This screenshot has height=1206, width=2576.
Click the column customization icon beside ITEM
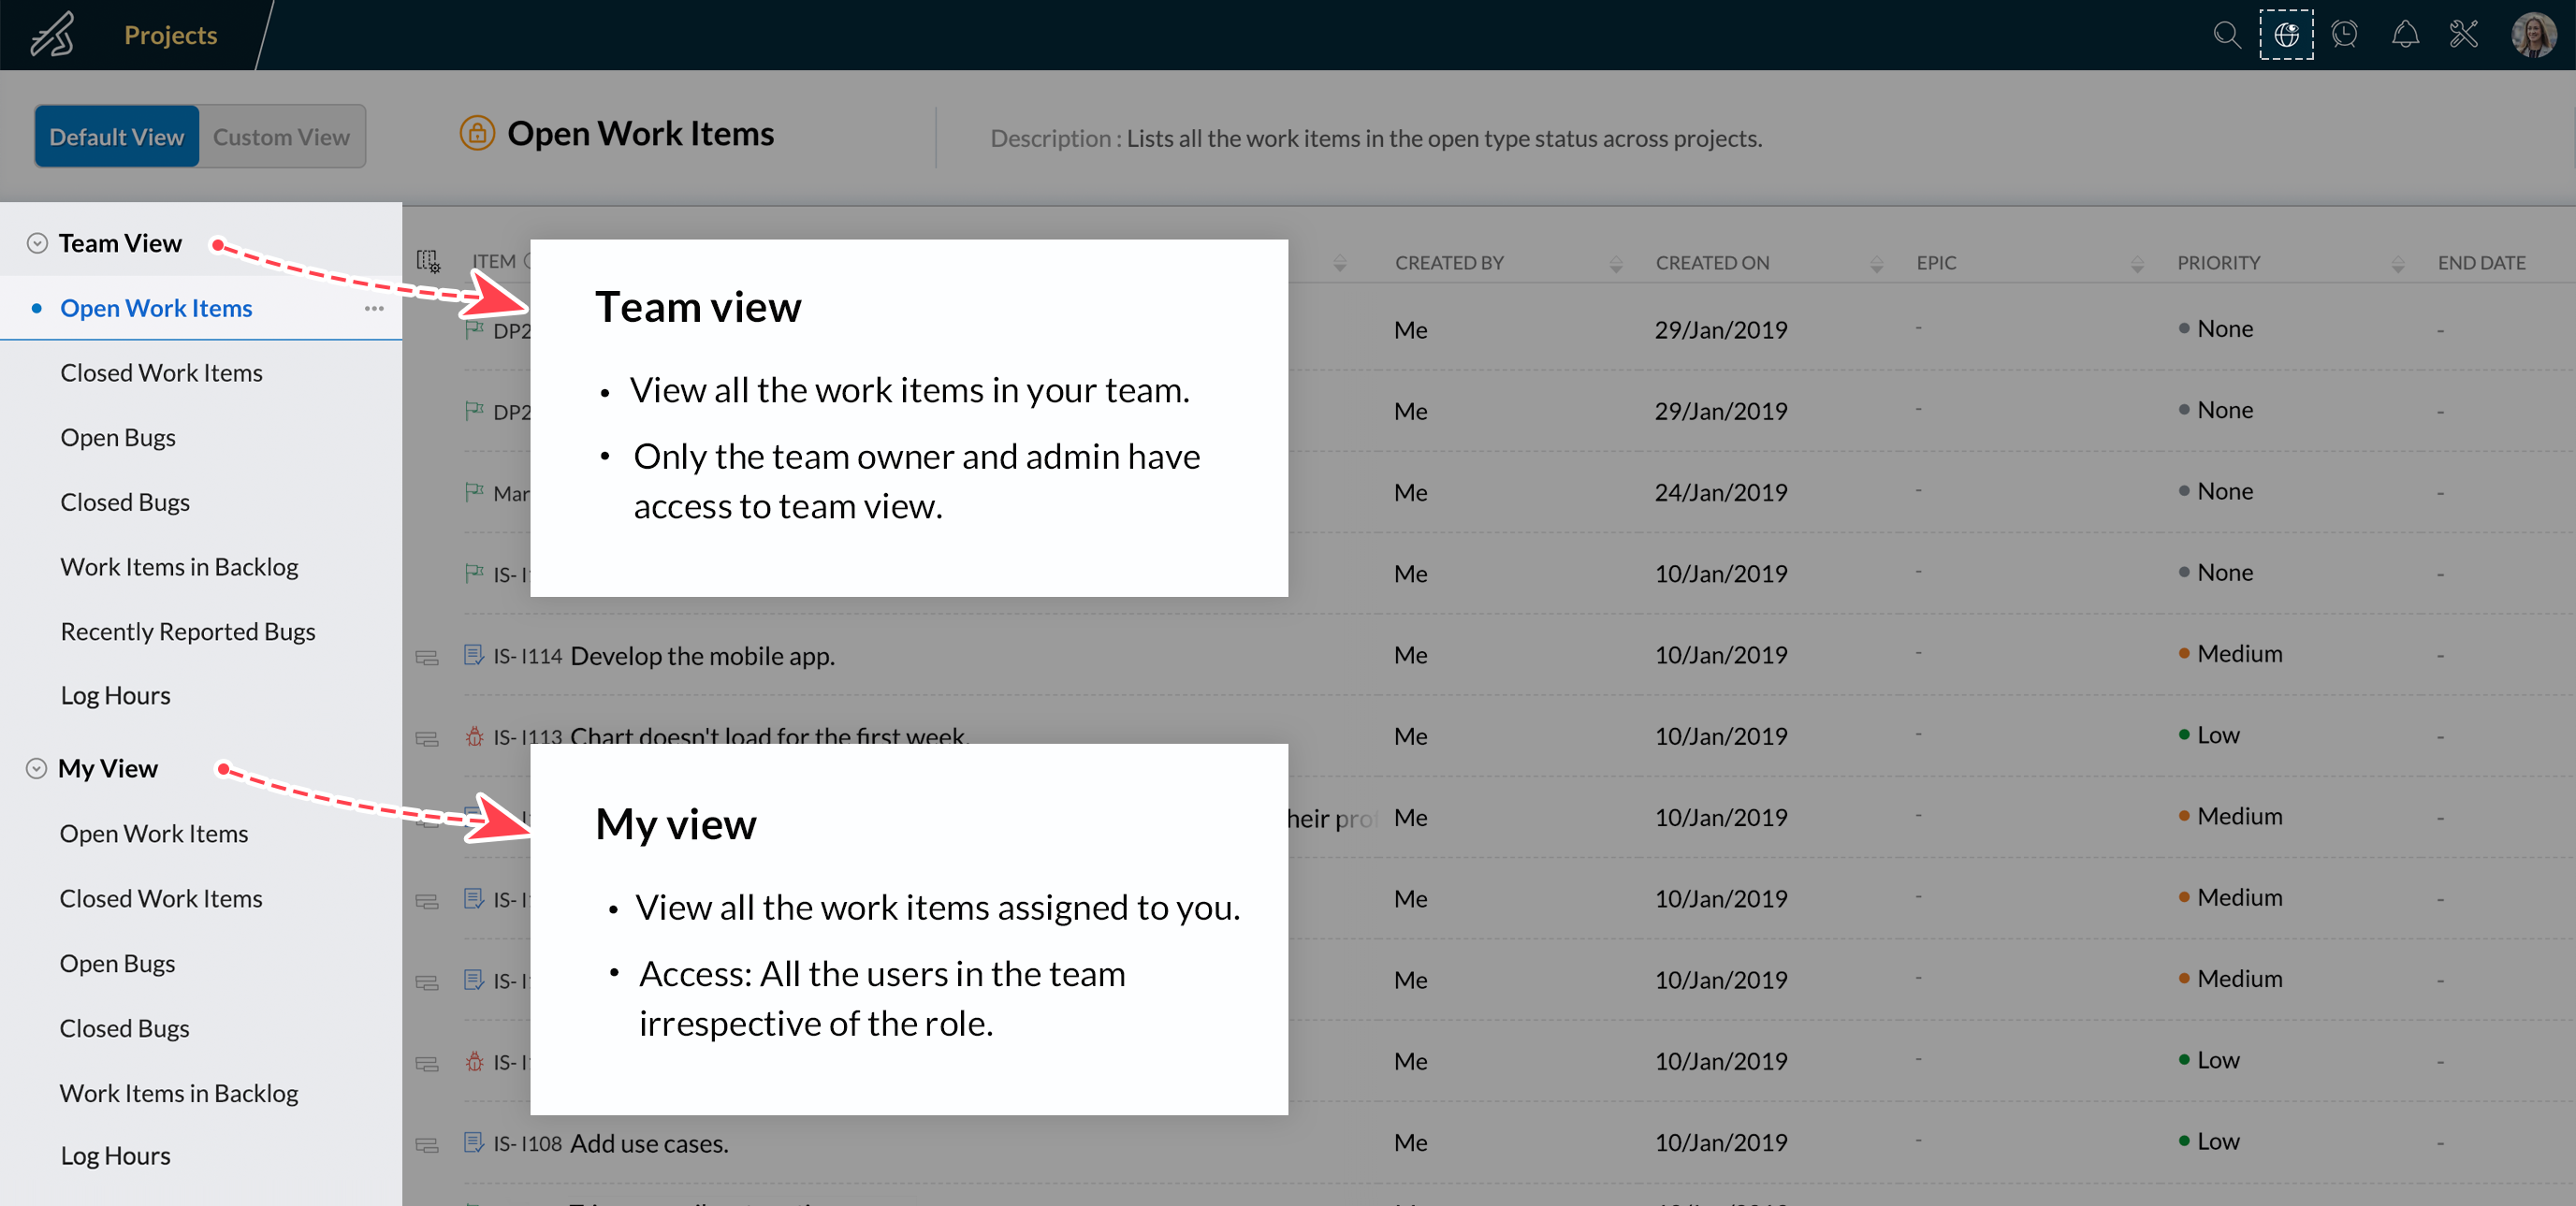click(428, 262)
